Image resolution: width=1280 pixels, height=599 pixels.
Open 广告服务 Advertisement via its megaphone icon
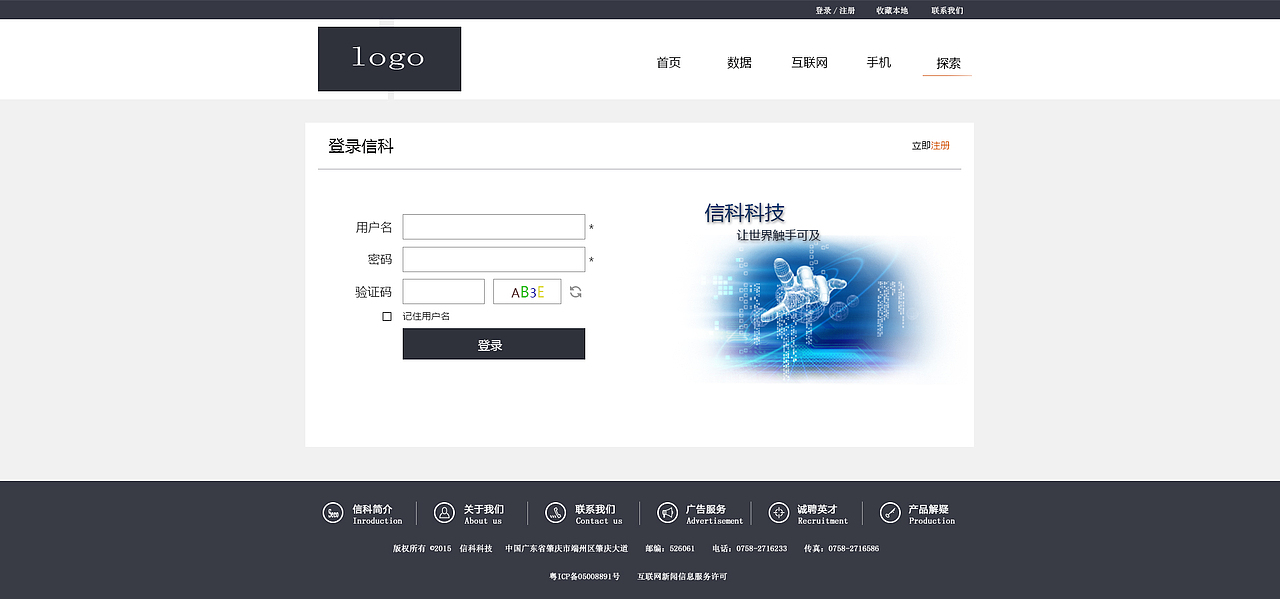pyautogui.click(x=667, y=512)
